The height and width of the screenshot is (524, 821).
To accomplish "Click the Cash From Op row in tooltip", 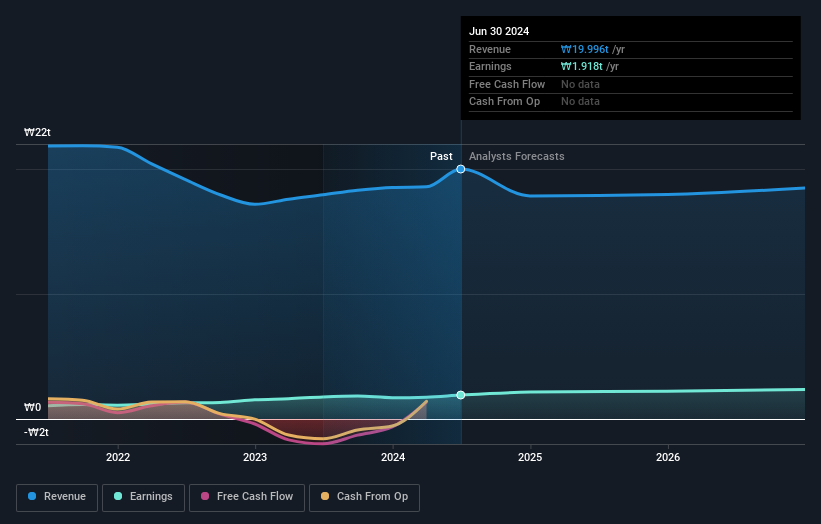I will click(x=630, y=102).
